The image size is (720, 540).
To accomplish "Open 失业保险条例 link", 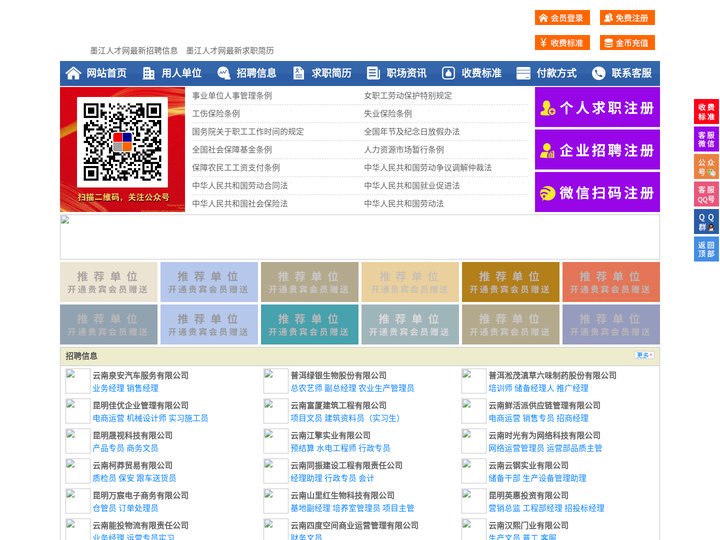I will pyautogui.click(x=388, y=113).
